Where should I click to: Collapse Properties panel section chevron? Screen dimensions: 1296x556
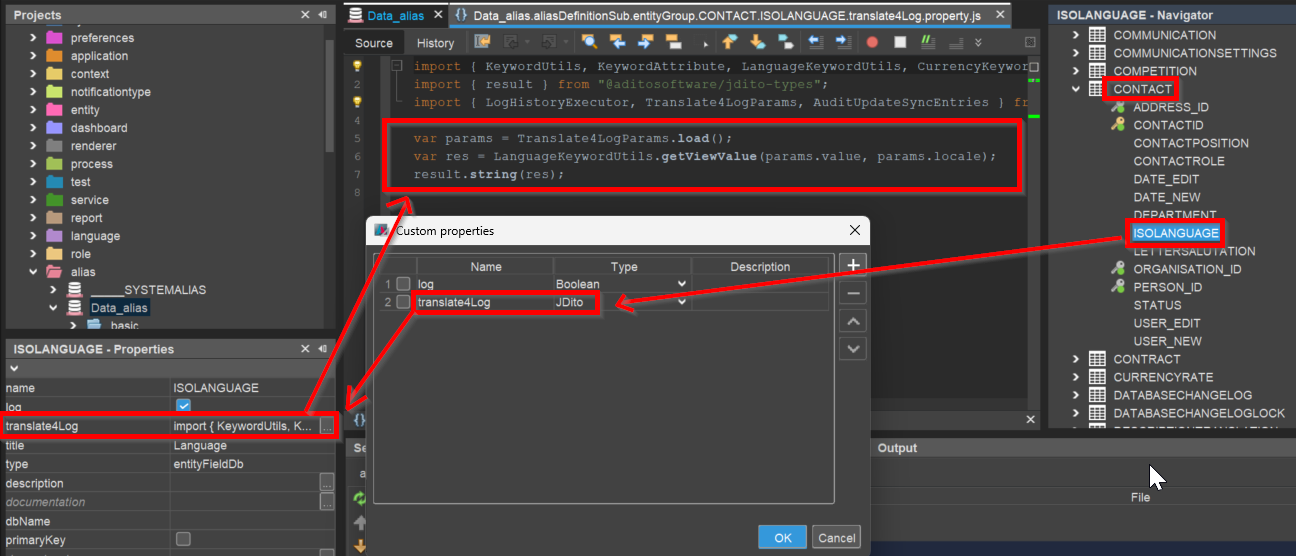click(x=14, y=369)
